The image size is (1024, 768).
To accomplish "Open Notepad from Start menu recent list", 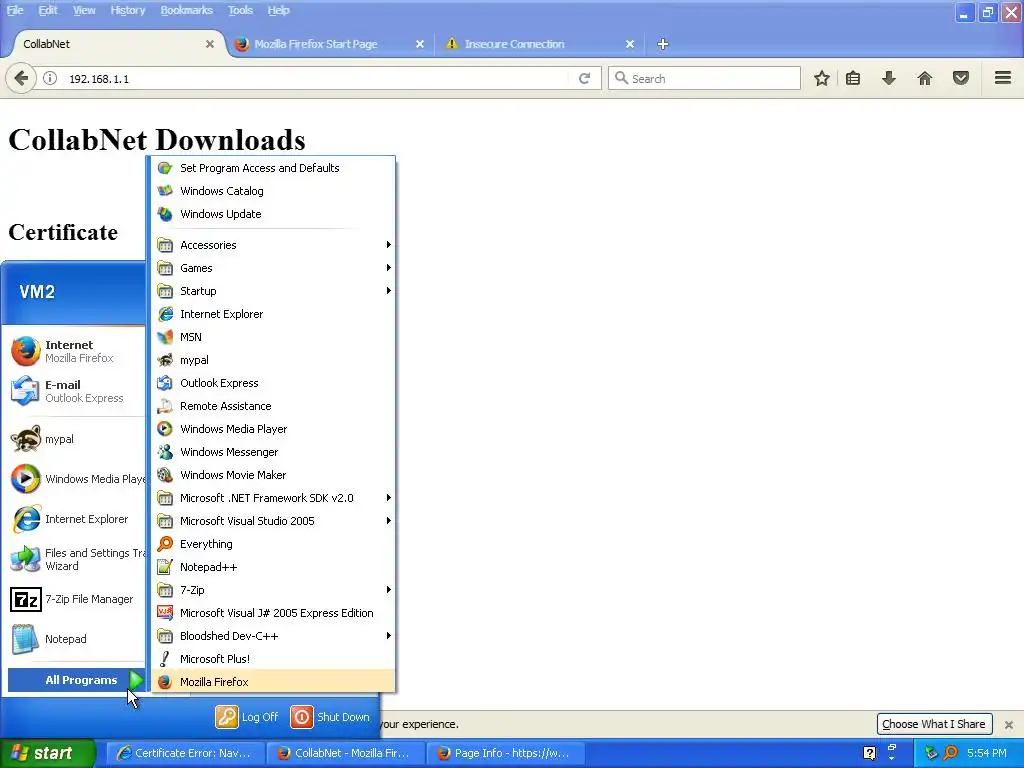I will [x=76, y=639].
